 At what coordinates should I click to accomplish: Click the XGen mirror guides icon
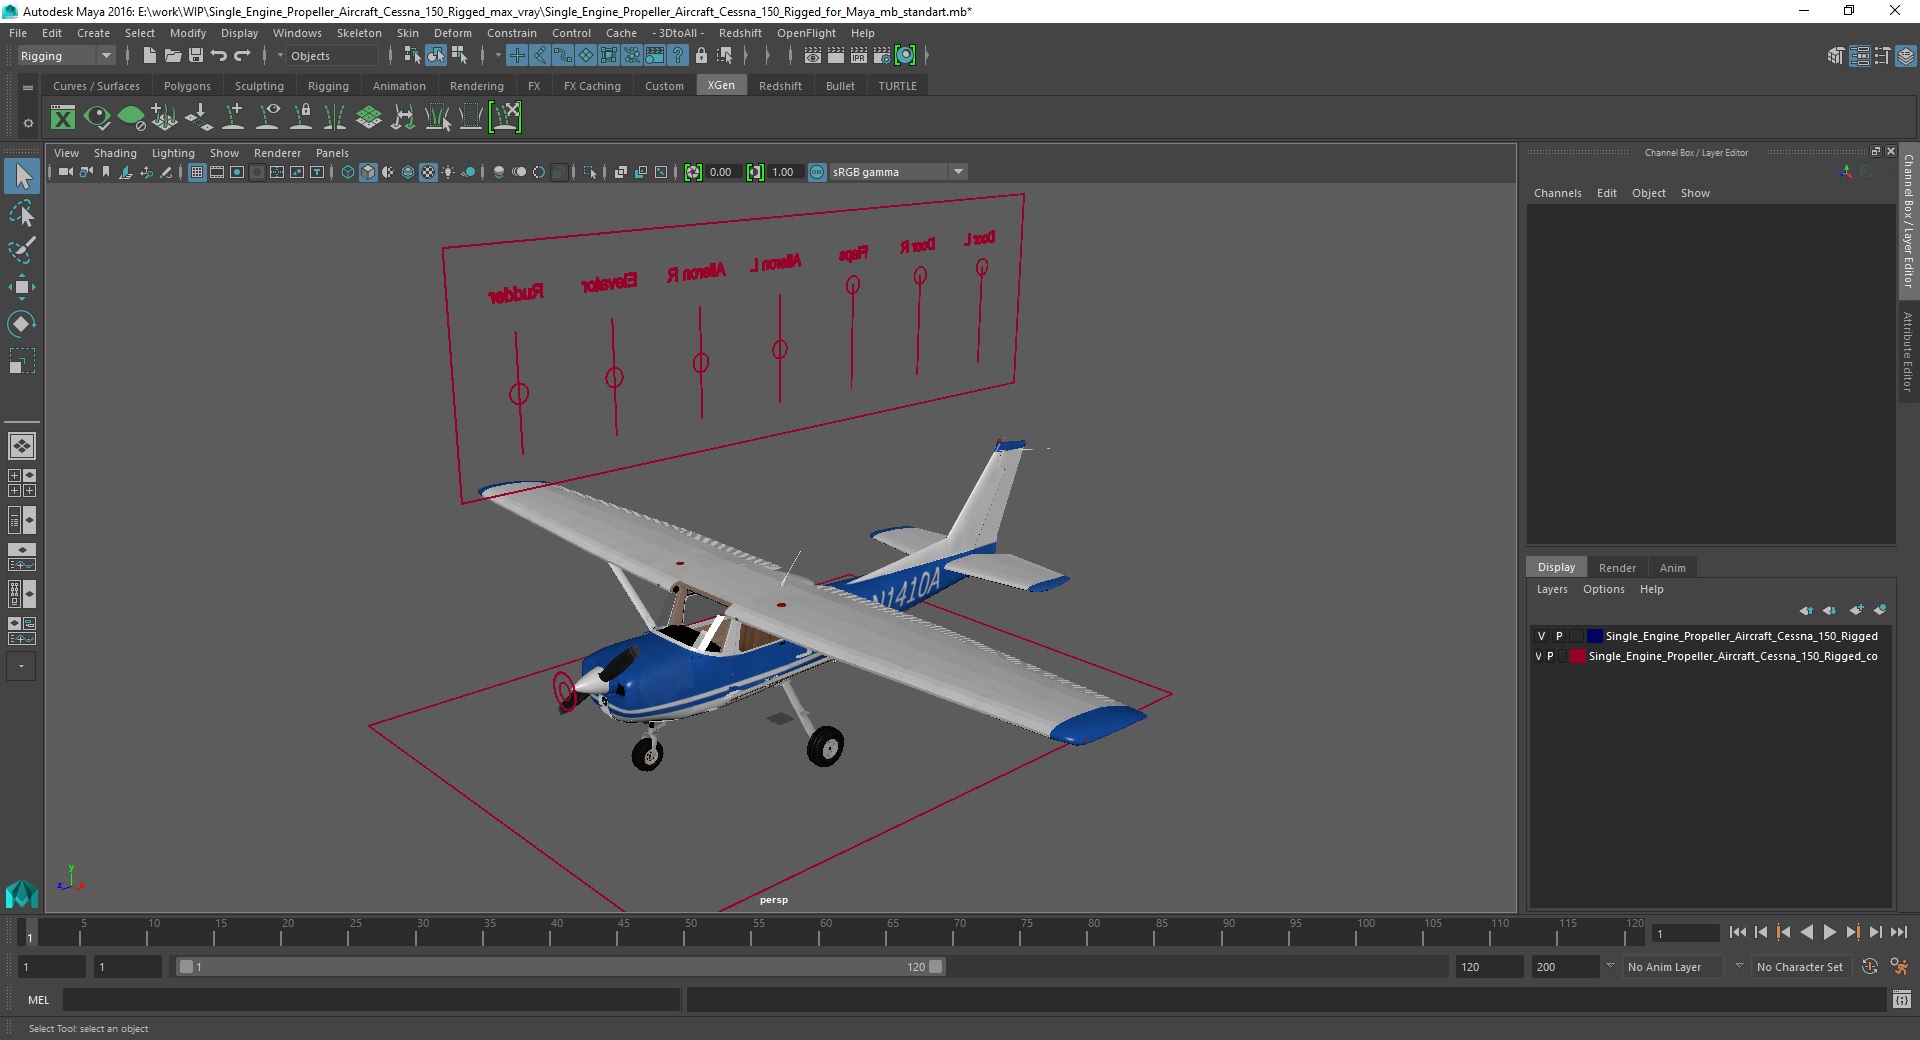pos(335,118)
